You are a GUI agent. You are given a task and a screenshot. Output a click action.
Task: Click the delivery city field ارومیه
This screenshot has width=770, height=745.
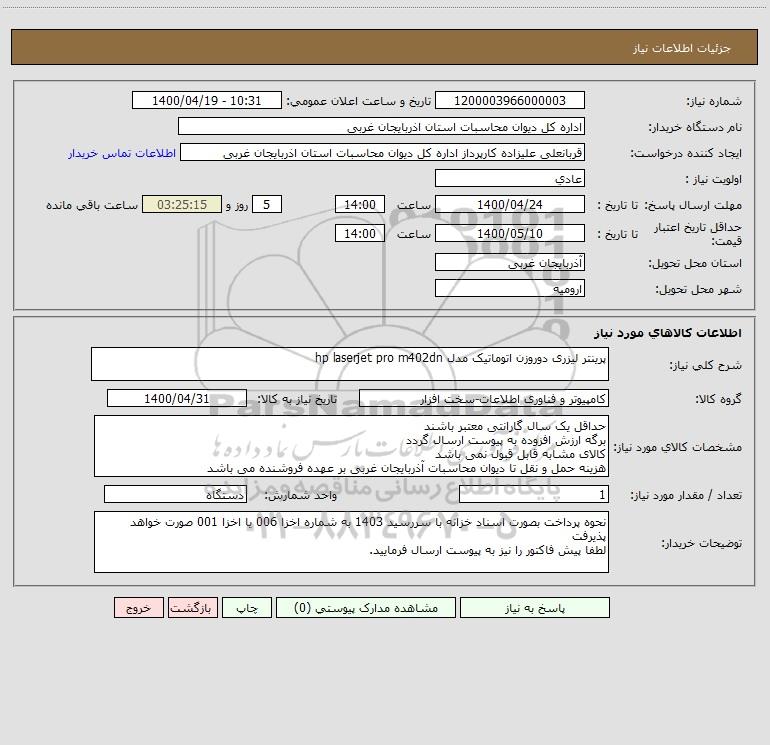[x=510, y=289]
